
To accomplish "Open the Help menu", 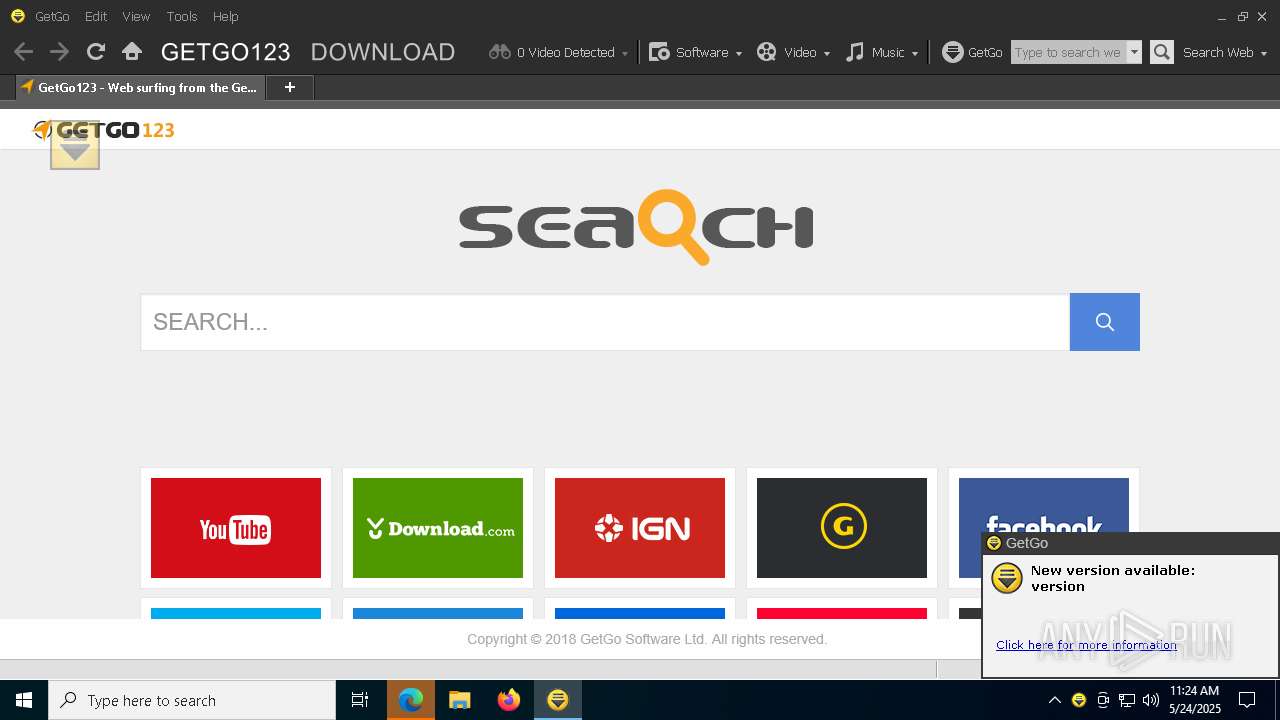I will (226, 16).
